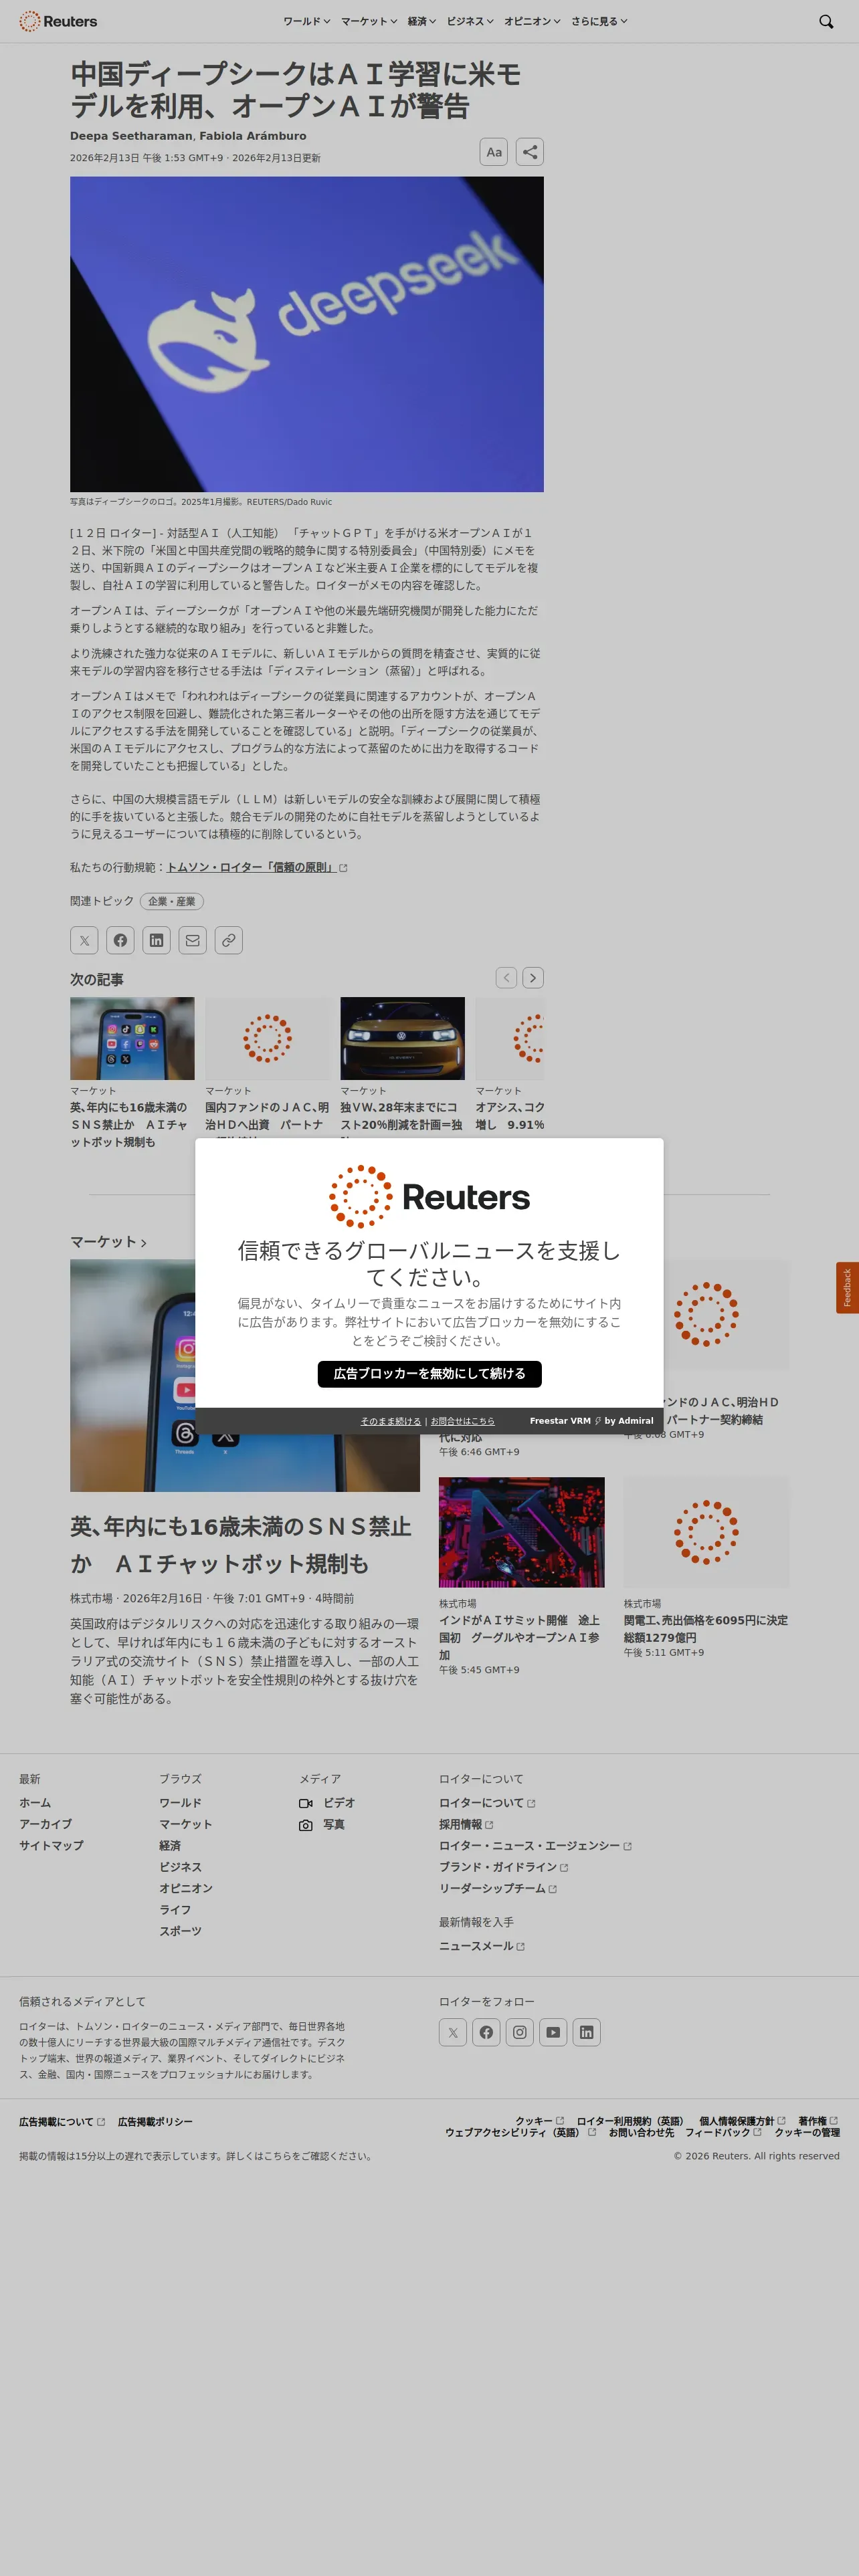Click the Reuters logo in the top header
The height and width of the screenshot is (2576, 859).
pos(58,21)
